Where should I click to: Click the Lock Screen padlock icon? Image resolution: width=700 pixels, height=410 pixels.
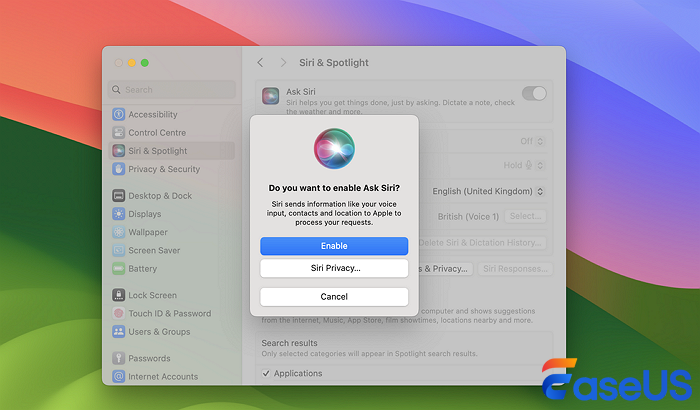point(118,295)
